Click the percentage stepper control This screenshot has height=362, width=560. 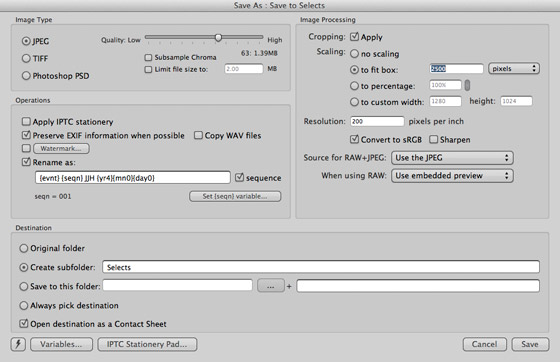point(467,85)
